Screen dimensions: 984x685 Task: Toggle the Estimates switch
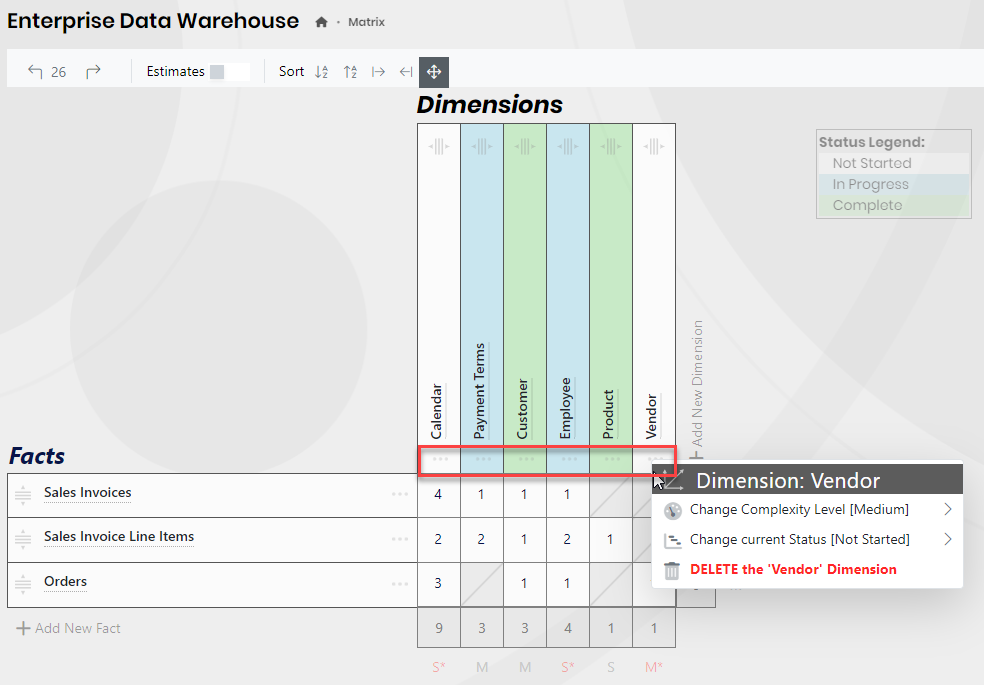(229, 72)
